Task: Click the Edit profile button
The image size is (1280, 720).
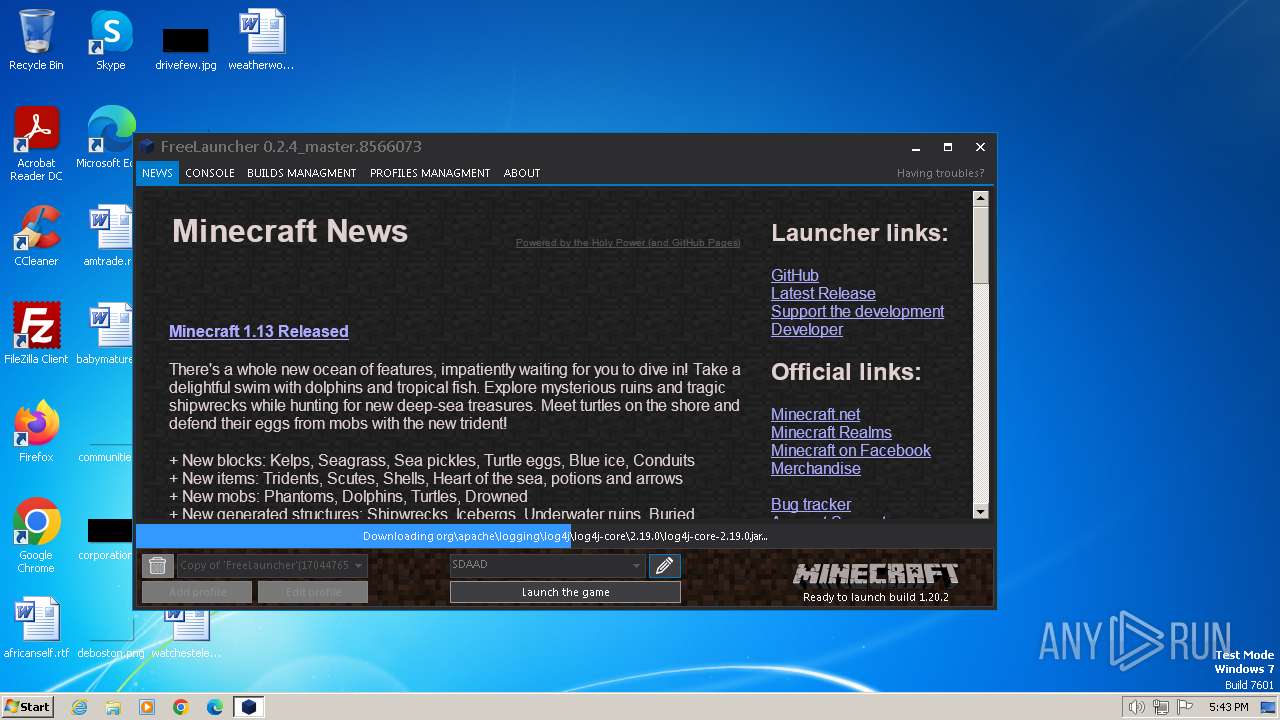Action: pos(313,592)
